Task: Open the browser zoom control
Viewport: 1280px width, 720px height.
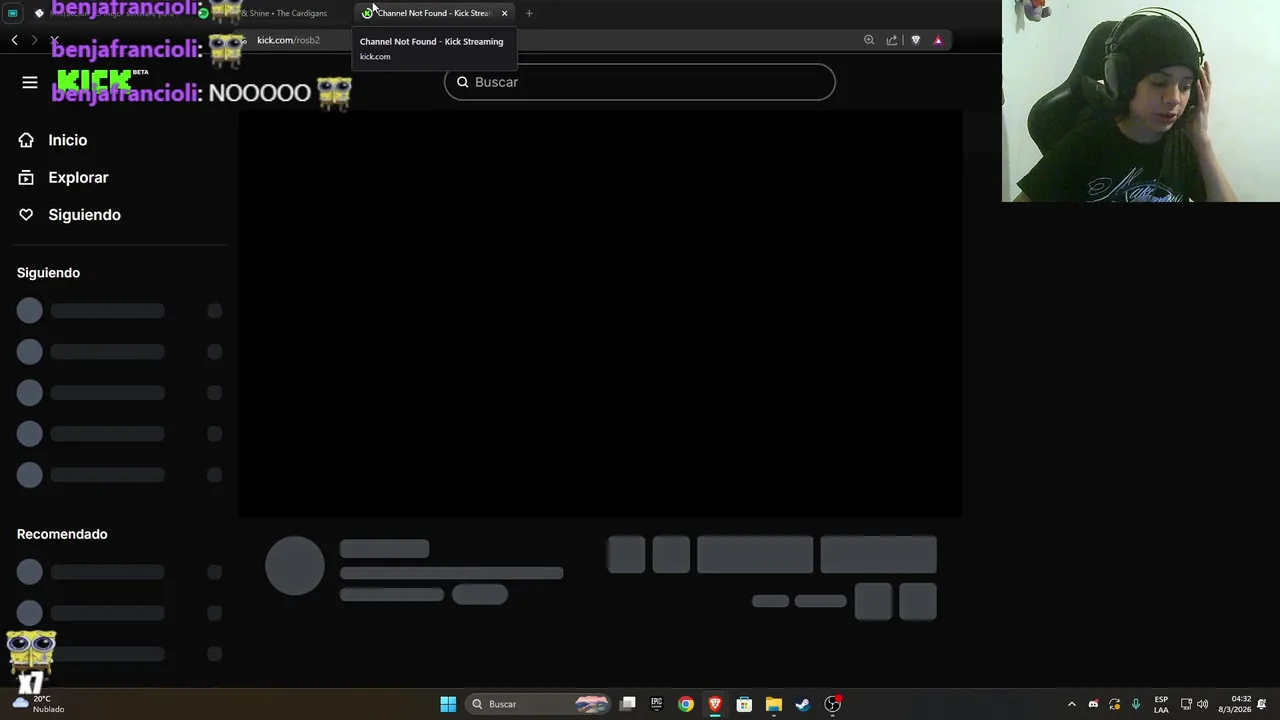Action: click(869, 40)
